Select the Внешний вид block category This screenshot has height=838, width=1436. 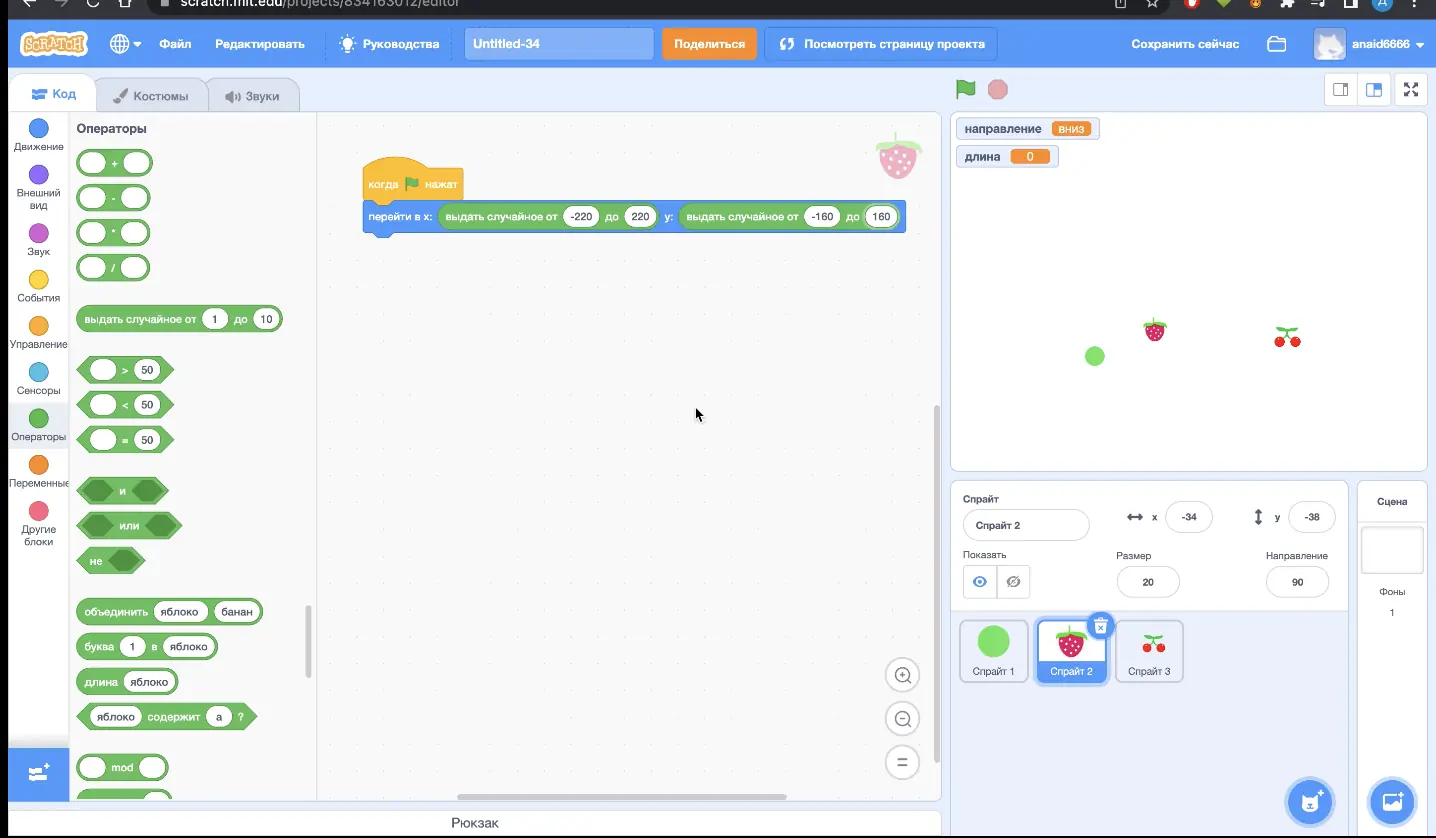click(x=38, y=188)
